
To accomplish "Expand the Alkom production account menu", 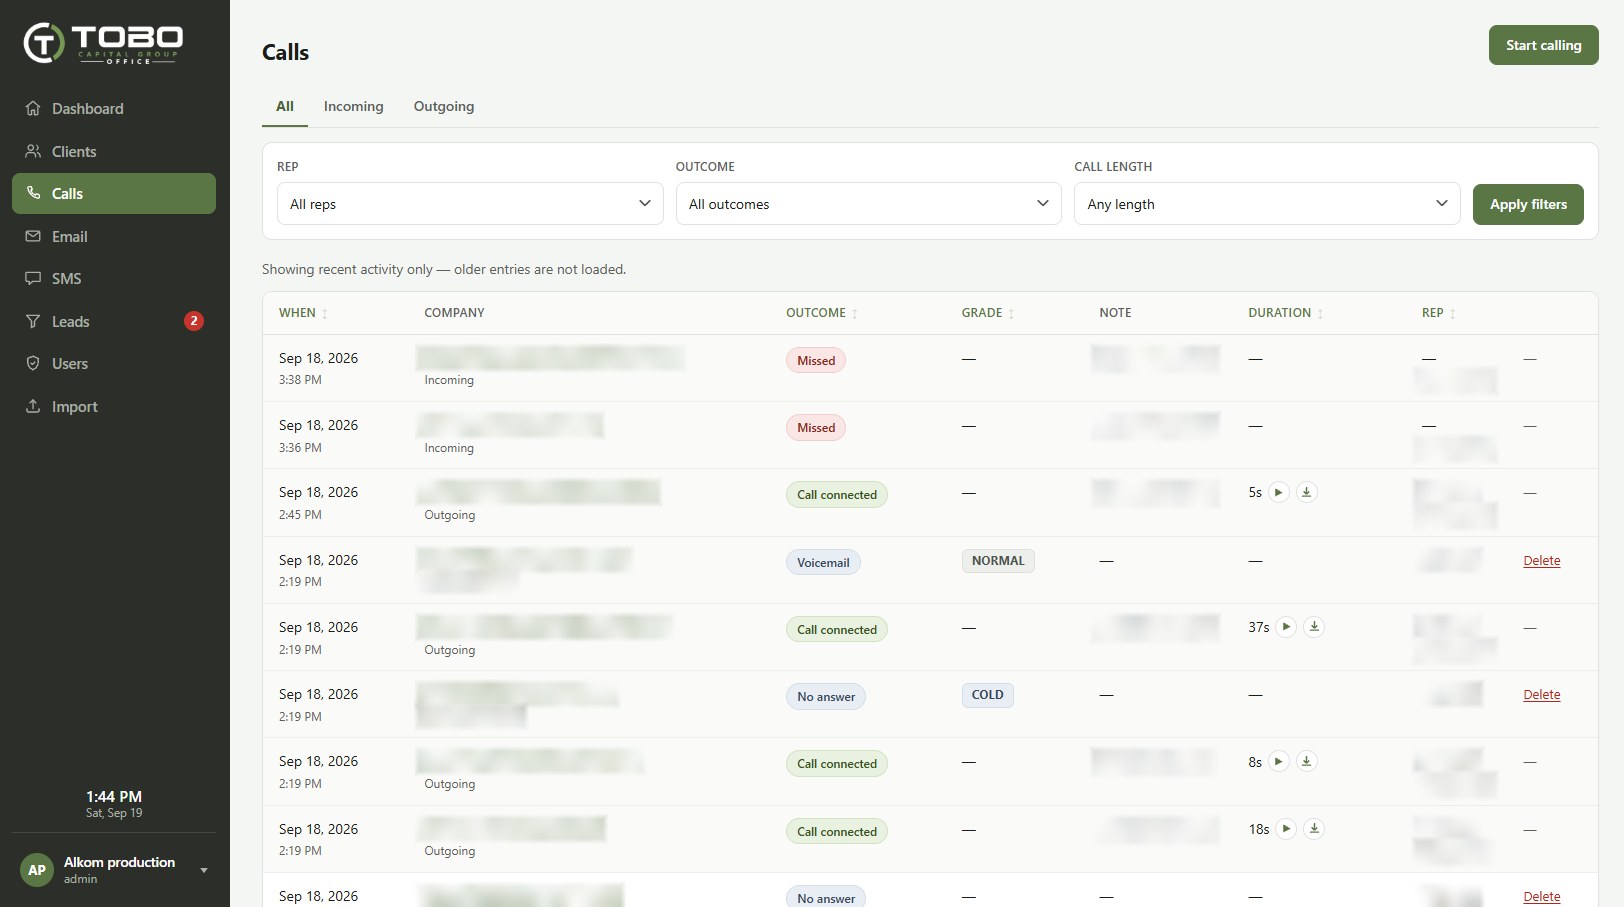I will click(x=204, y=870).
